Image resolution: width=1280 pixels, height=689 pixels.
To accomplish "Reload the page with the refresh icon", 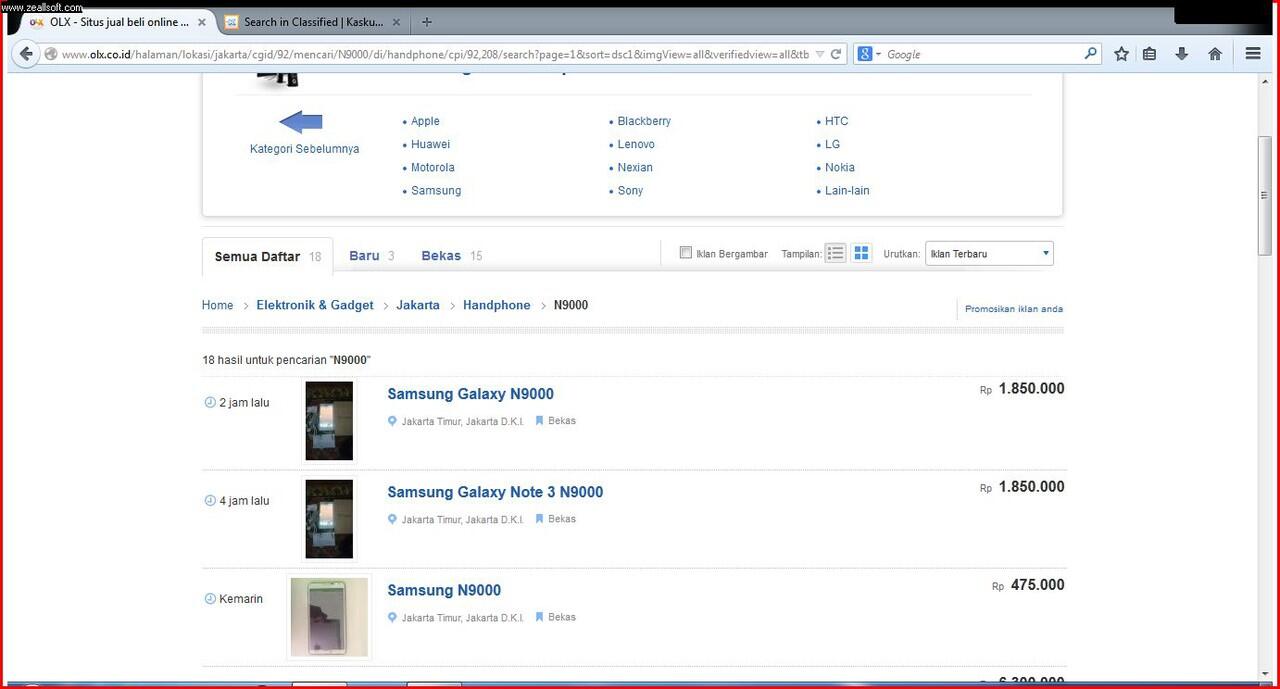I will pyautogui.click(x=836, y=54).
